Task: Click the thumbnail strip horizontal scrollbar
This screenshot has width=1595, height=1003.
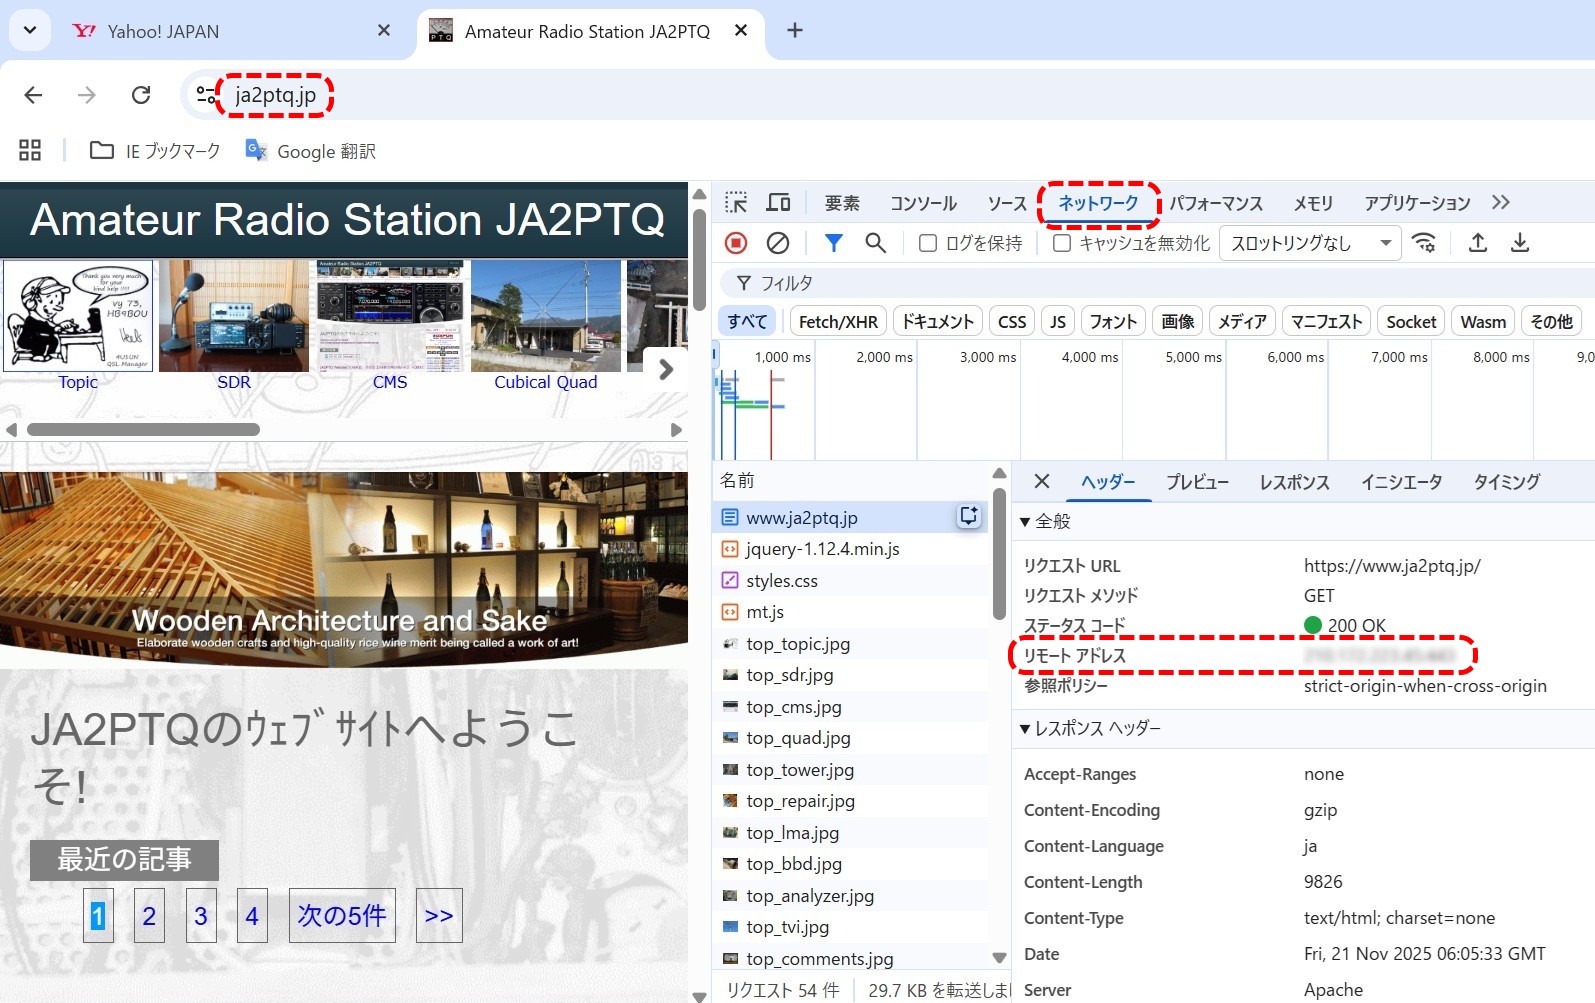Action: 143,430
